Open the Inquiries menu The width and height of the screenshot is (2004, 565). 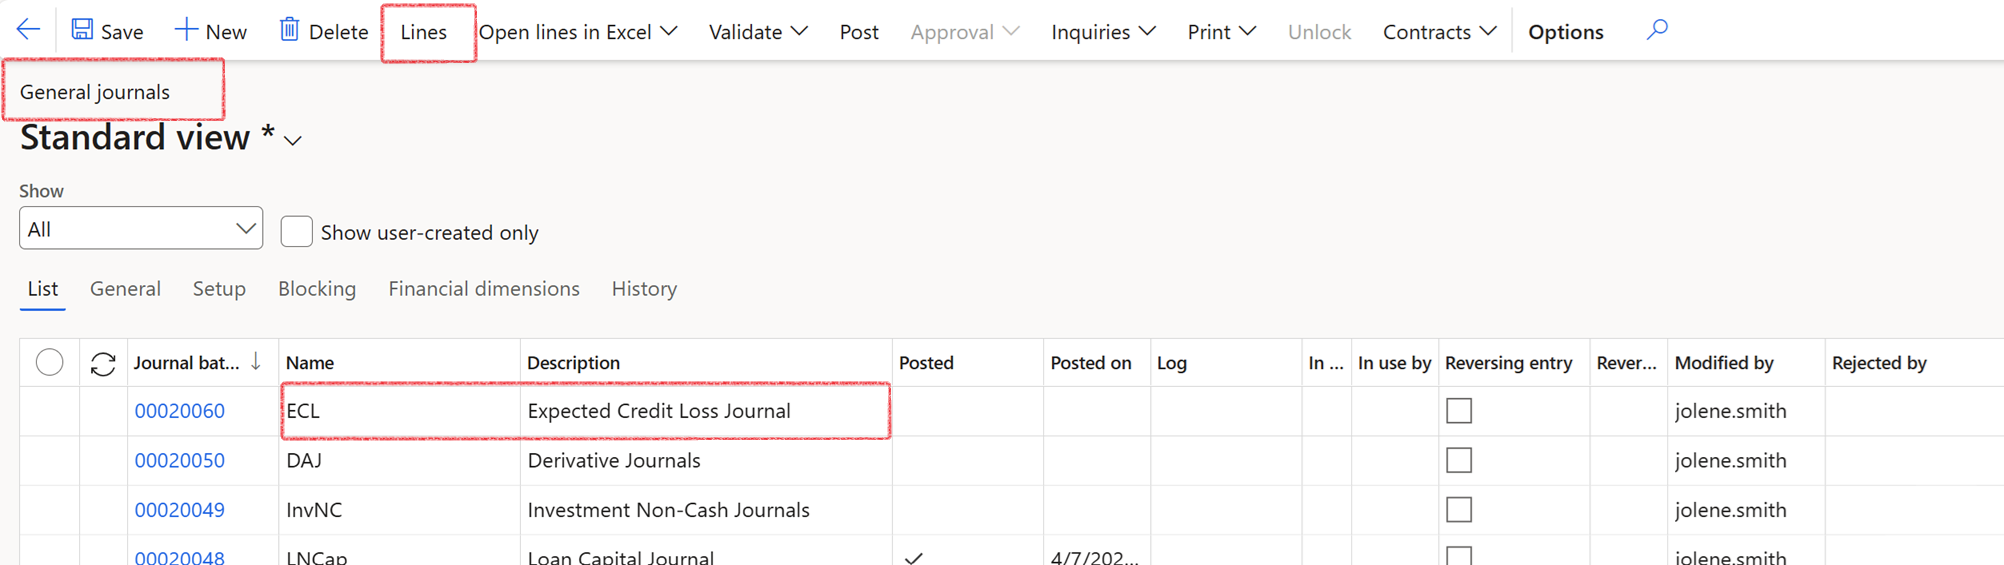[1102, 32]
